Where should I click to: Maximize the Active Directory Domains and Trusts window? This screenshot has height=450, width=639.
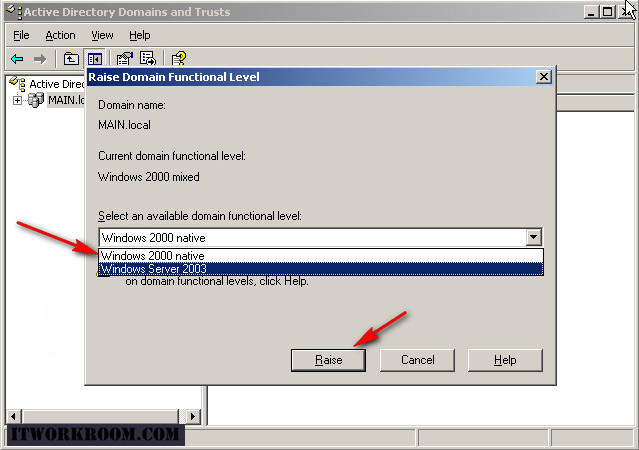point(607,12)
